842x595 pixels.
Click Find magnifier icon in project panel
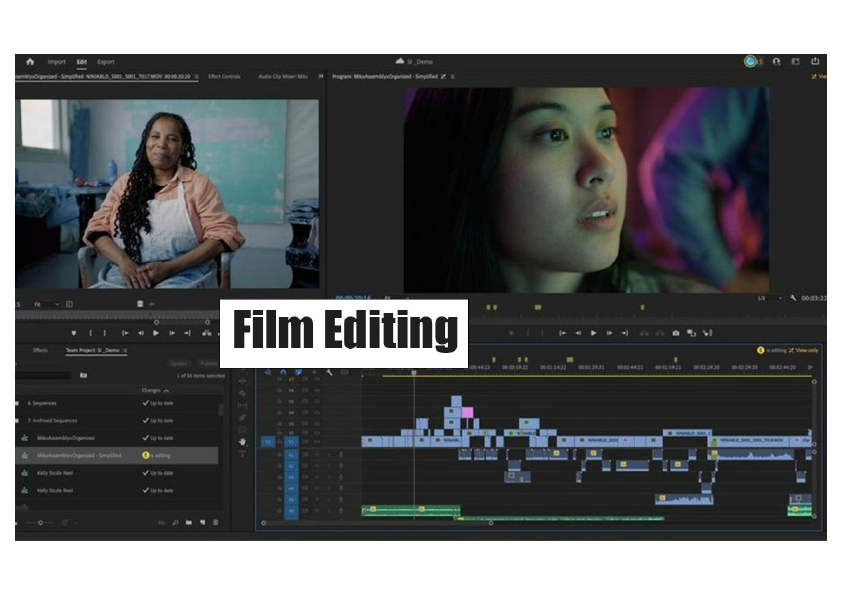(175, 522)
